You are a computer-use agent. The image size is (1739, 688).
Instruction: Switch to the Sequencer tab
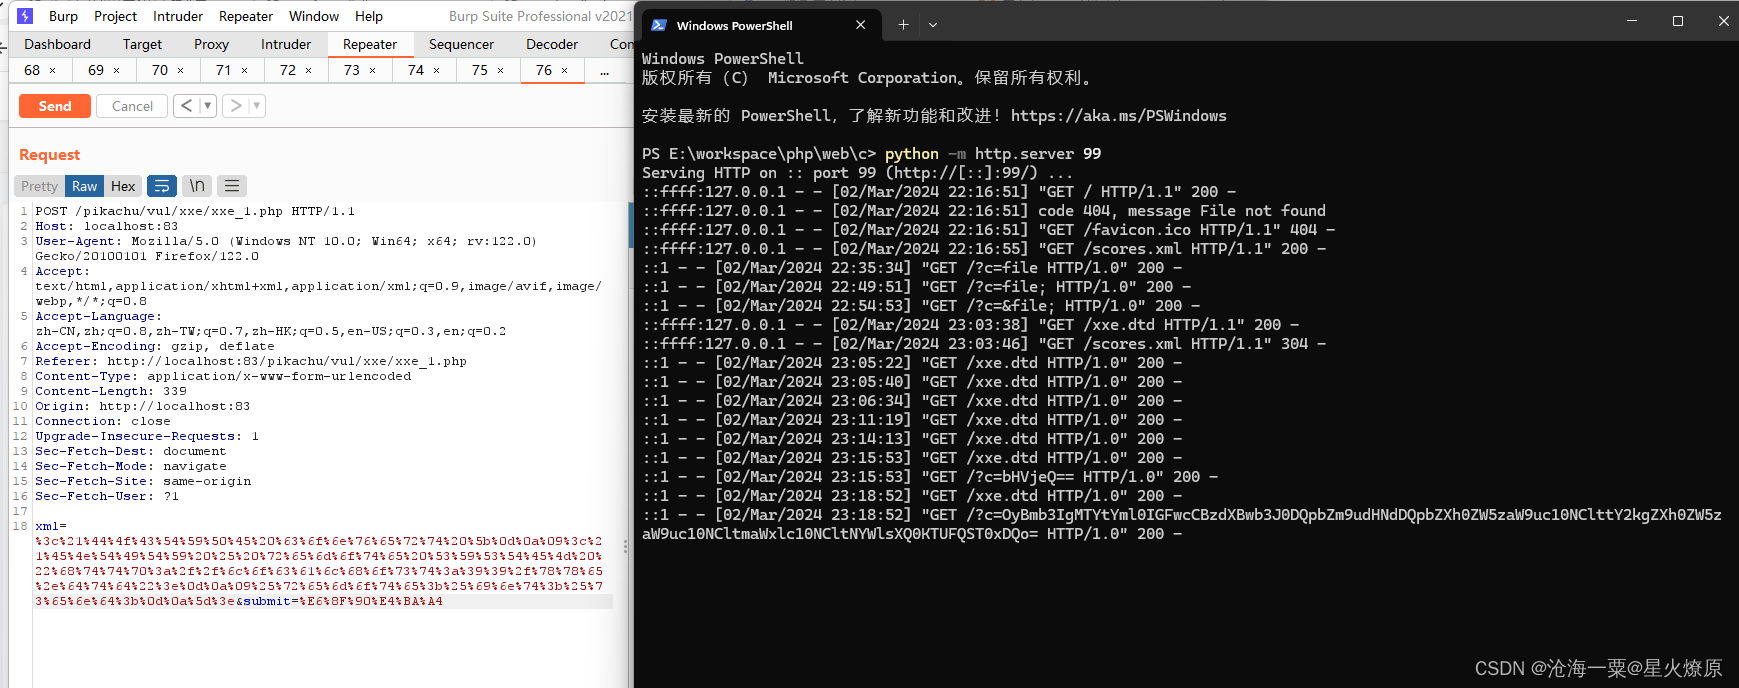pos(461,44)
